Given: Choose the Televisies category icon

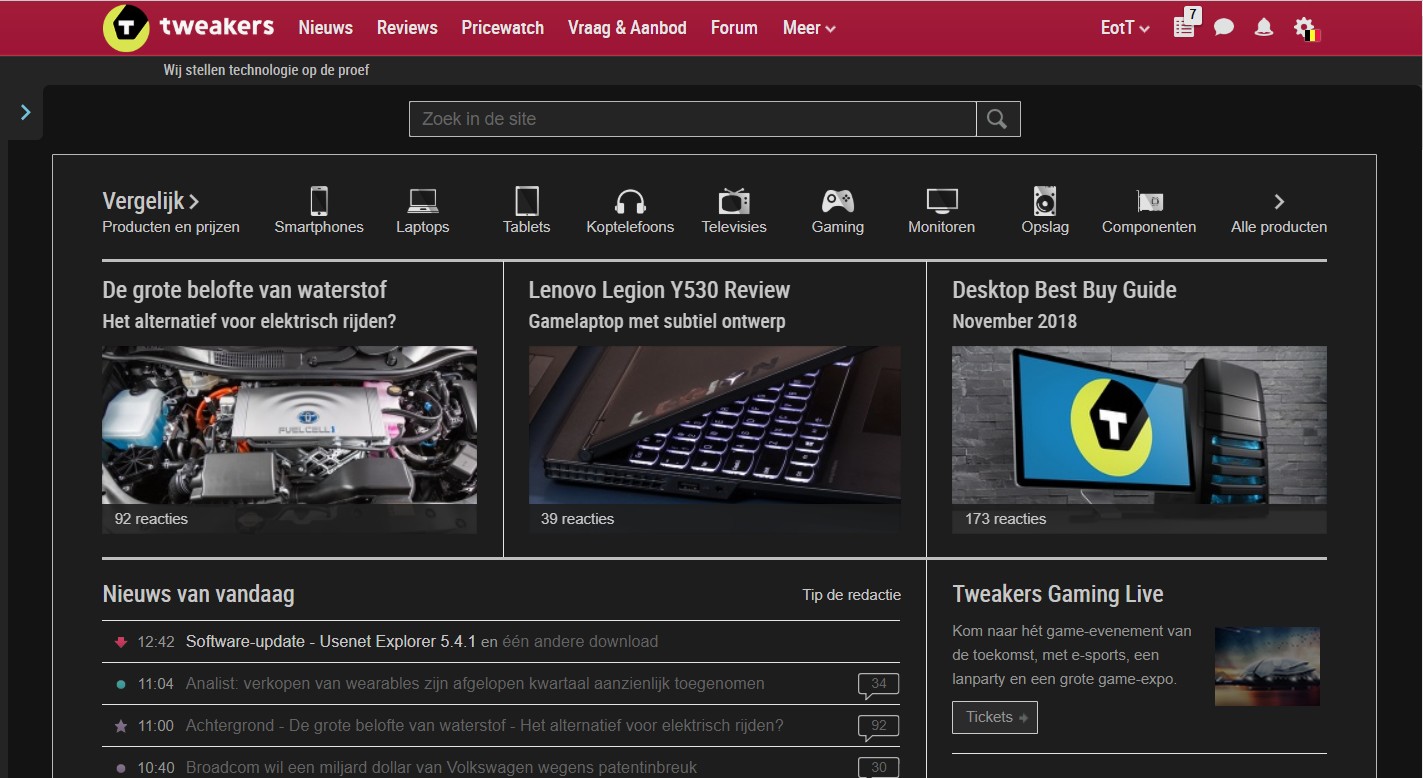Looking at the screenshot, I should tap(734, 202).
